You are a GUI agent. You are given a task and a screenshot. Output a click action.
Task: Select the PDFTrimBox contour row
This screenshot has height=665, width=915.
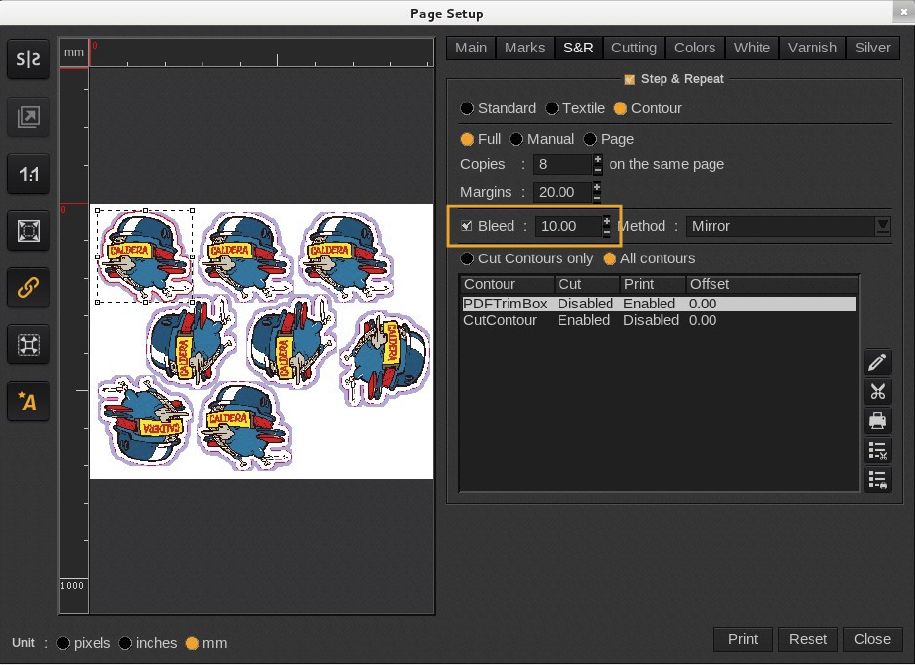tap(659, 304)
